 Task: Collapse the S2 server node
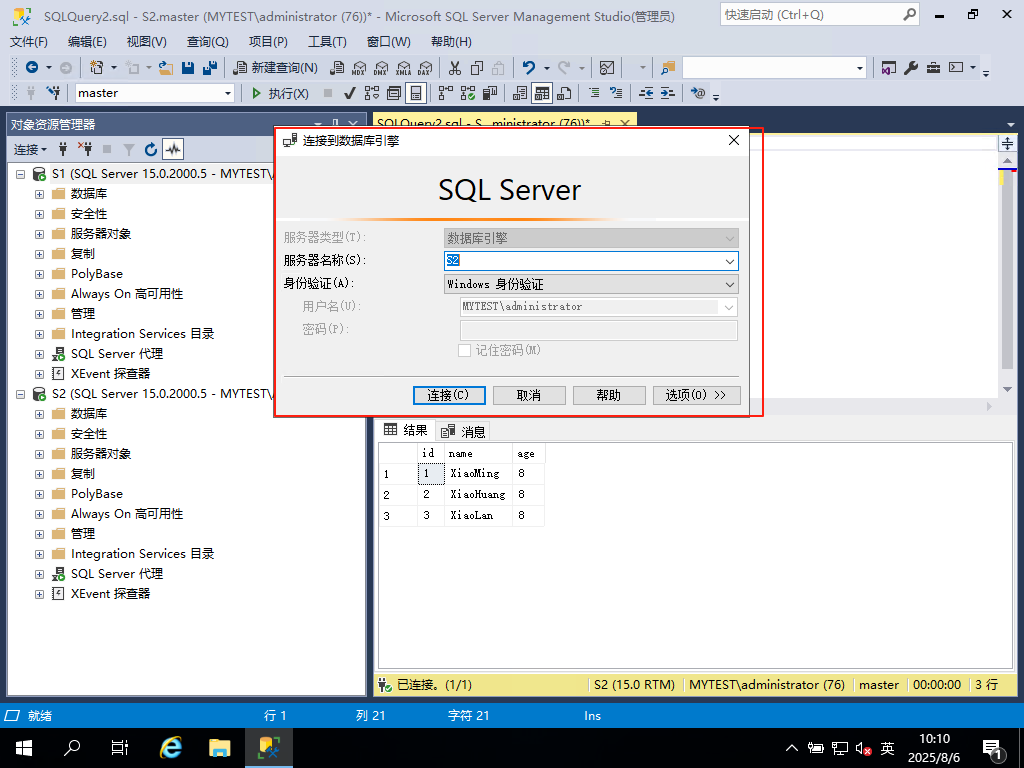pos(21,394)
